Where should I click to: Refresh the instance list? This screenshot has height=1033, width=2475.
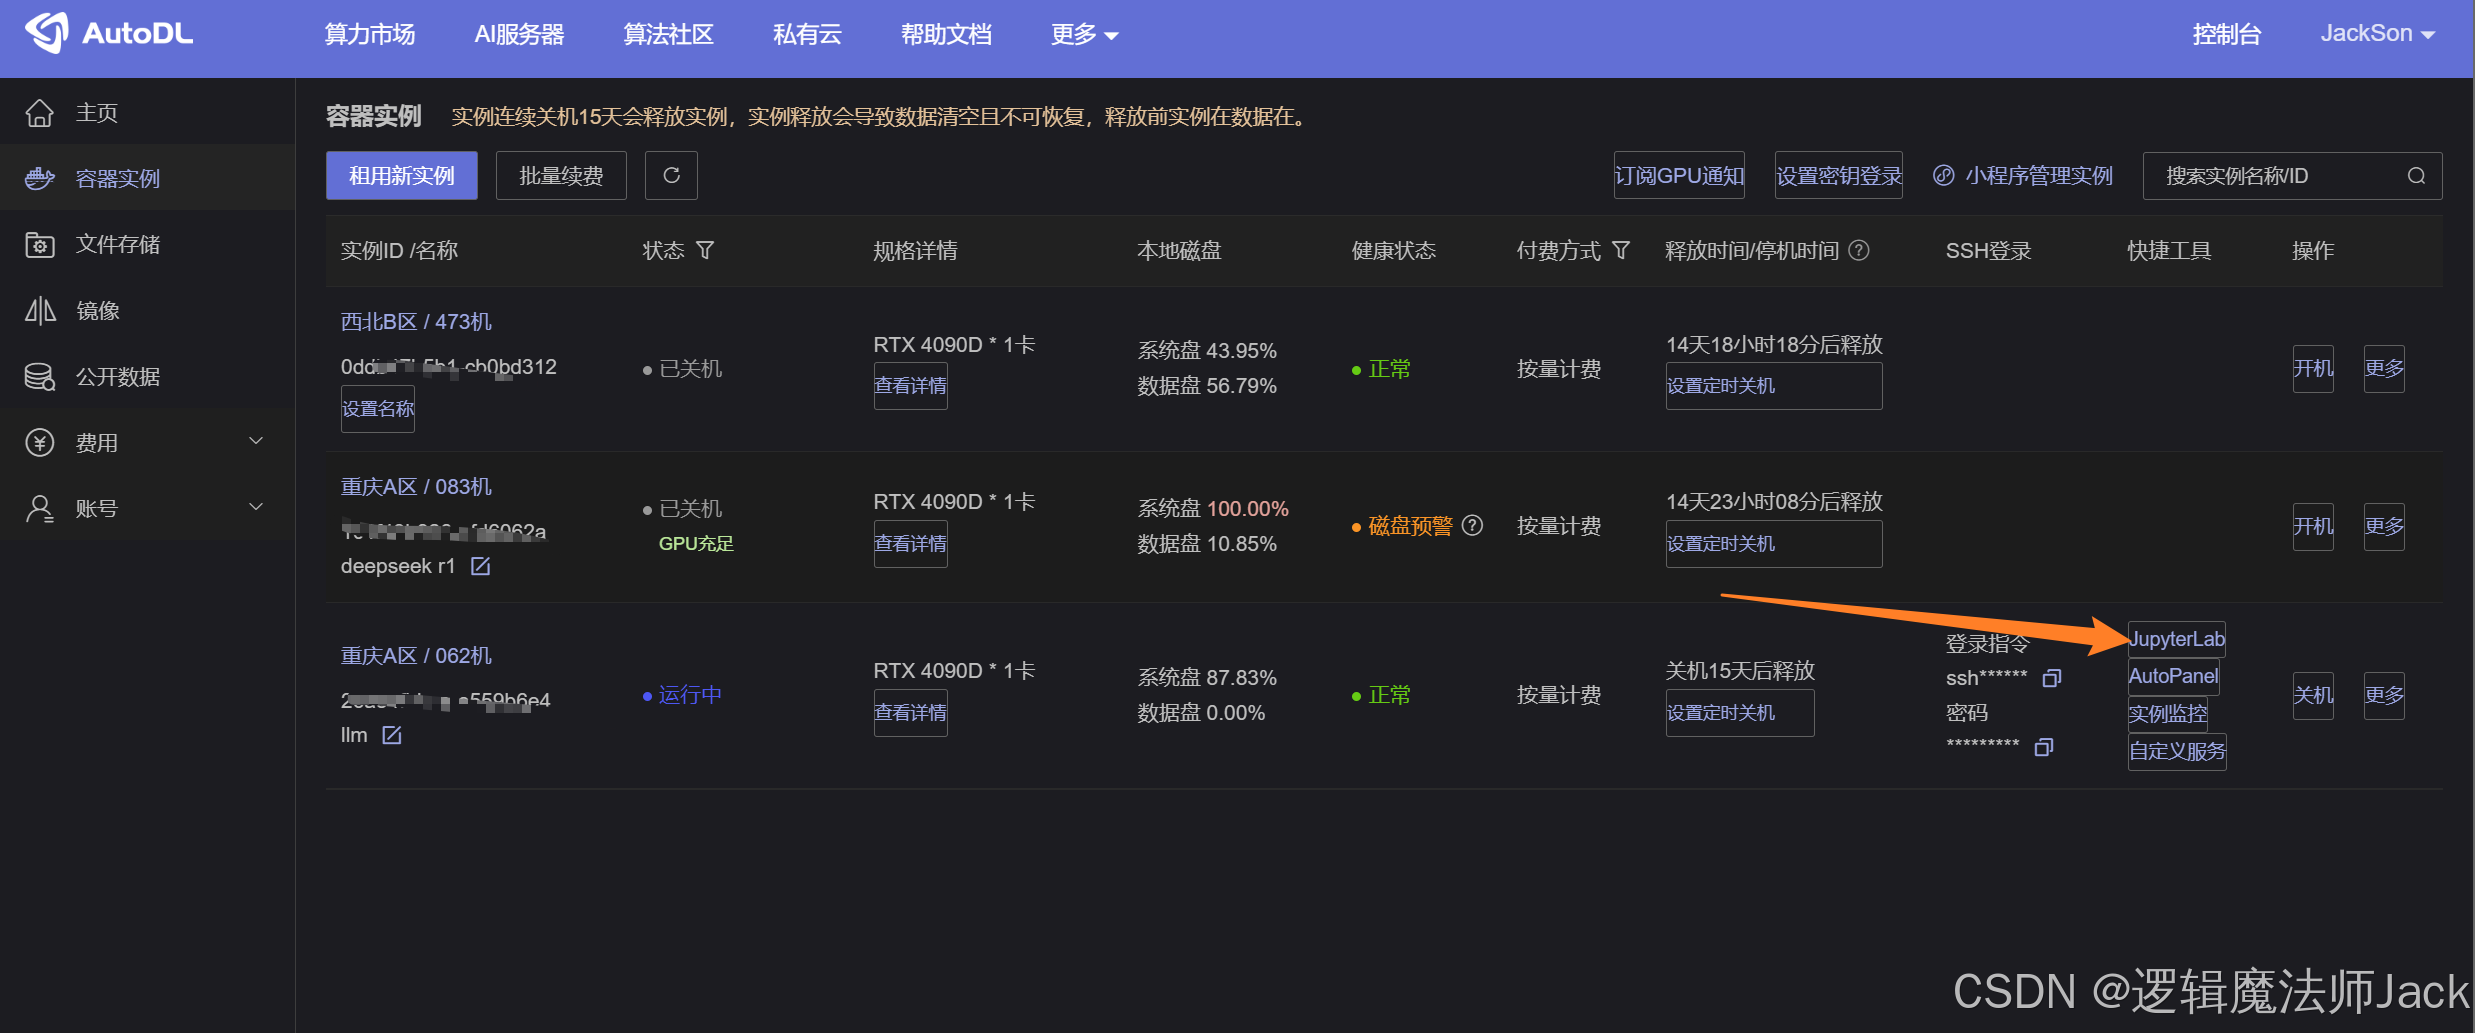click(671, 176)
